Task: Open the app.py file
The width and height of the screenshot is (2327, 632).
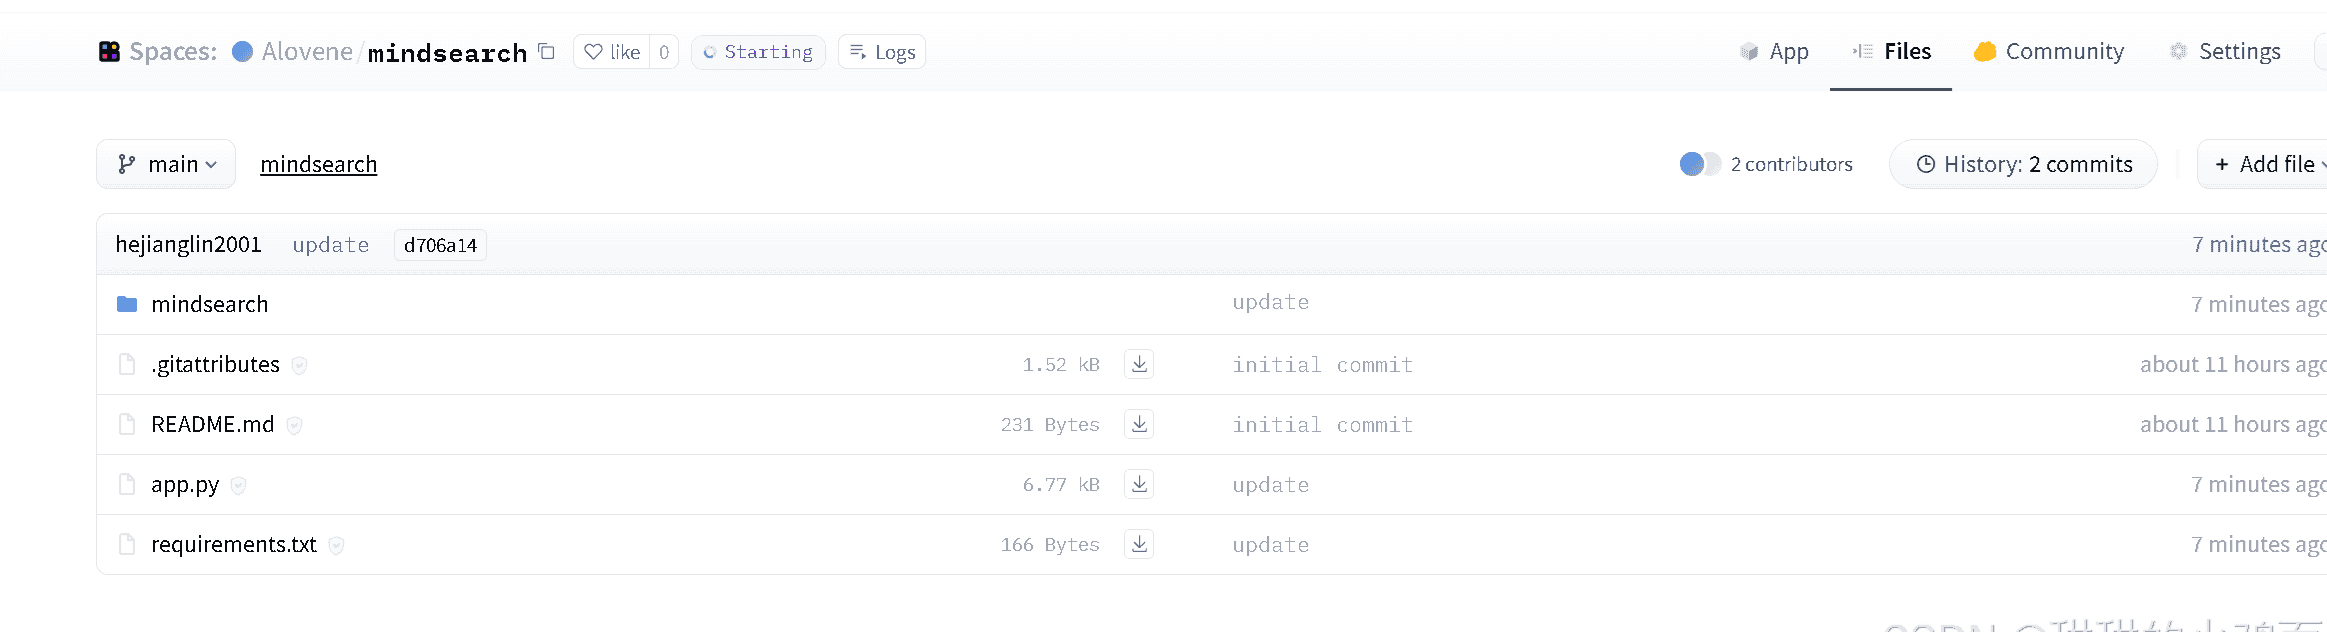Action: 185,485
